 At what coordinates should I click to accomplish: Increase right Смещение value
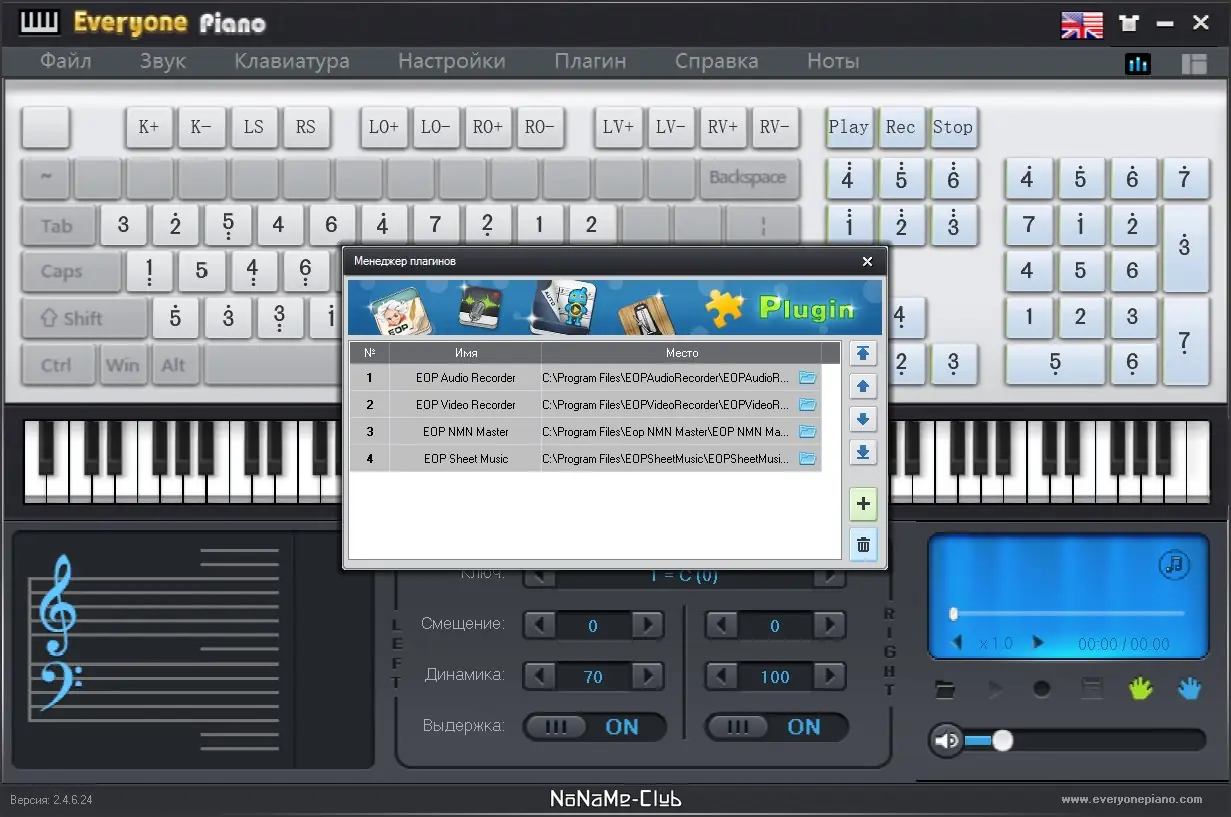(x=829, y=626)
